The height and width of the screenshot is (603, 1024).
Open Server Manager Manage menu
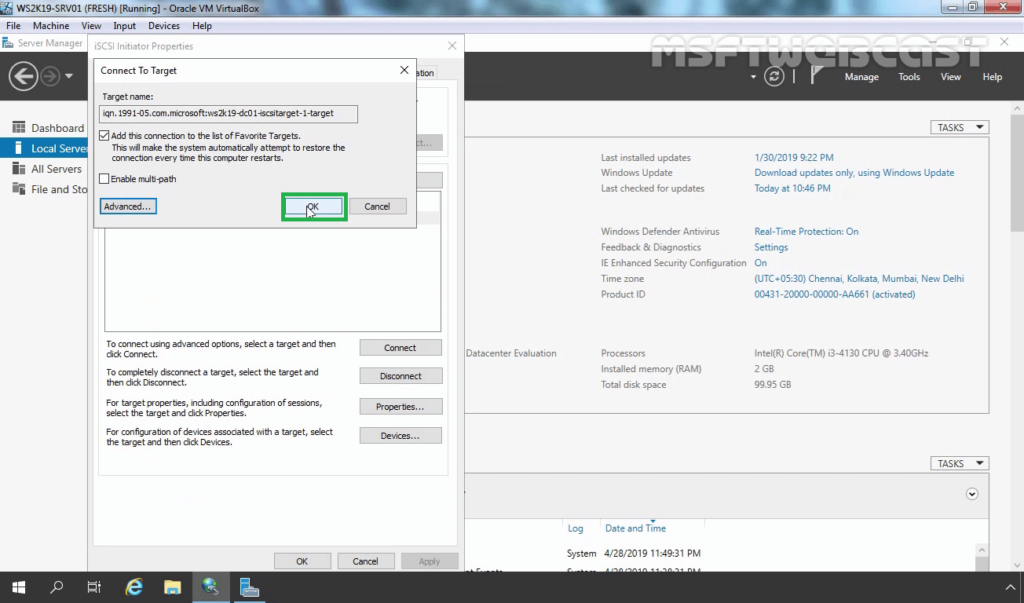pos(861,76)
